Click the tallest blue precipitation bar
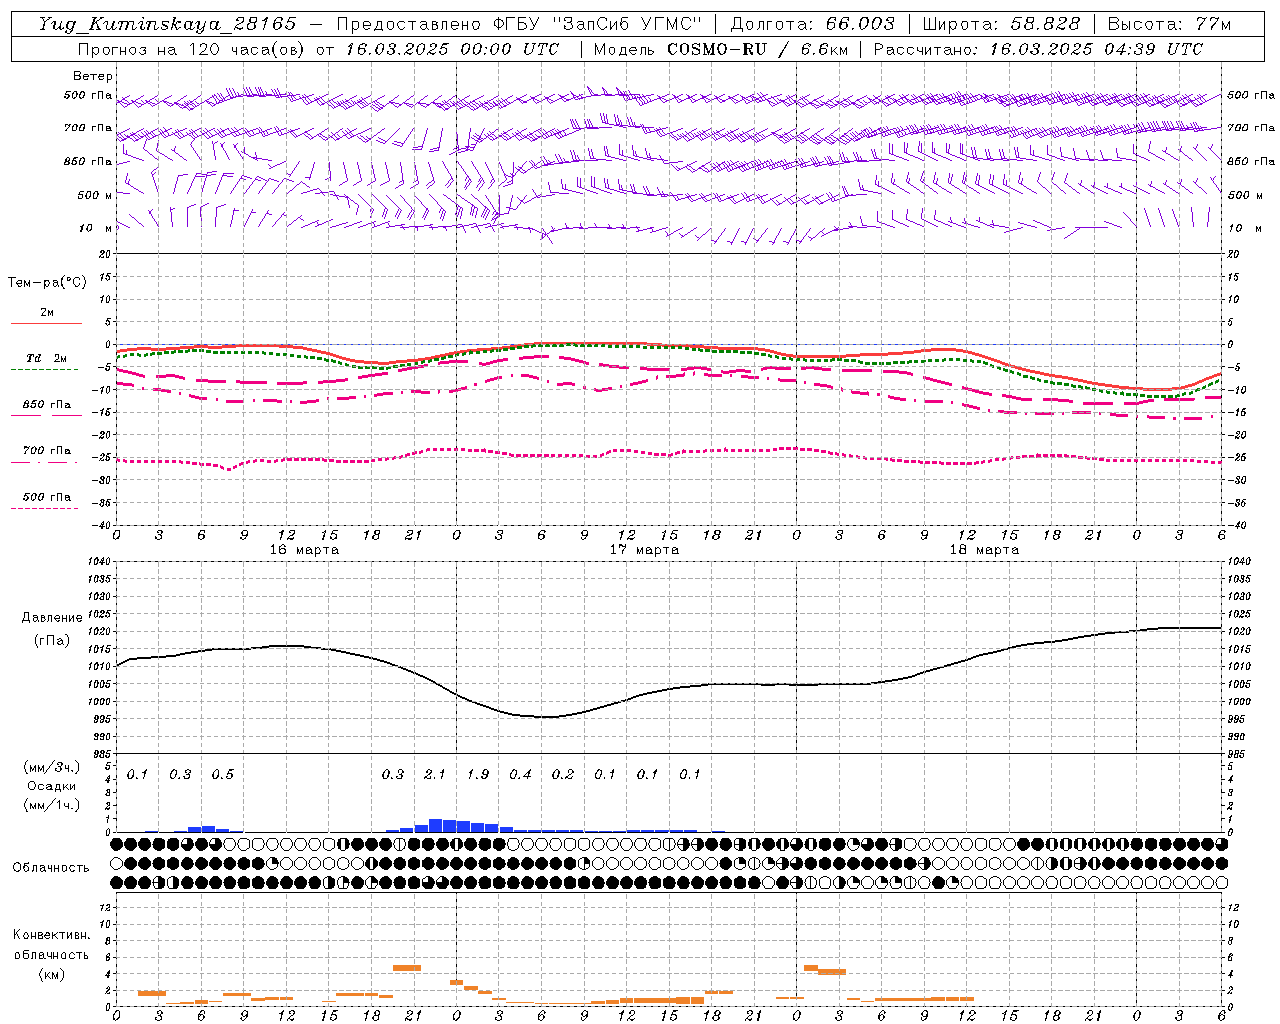 coord(435,825)
